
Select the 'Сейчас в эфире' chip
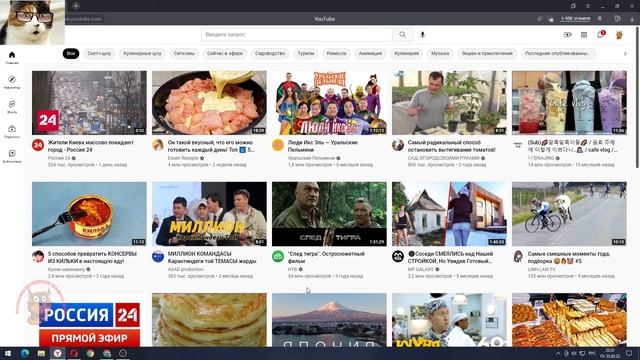click(x=224, y=53)
